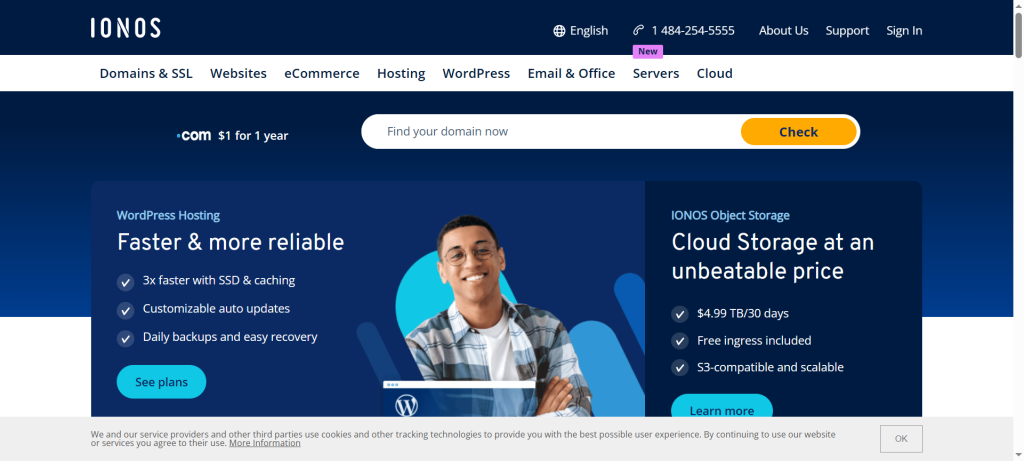This screenshot has height=461, width=1024.
Task: Dismiss cookie notice with OK
Action: pyautogui.click(x=901, y=439)
